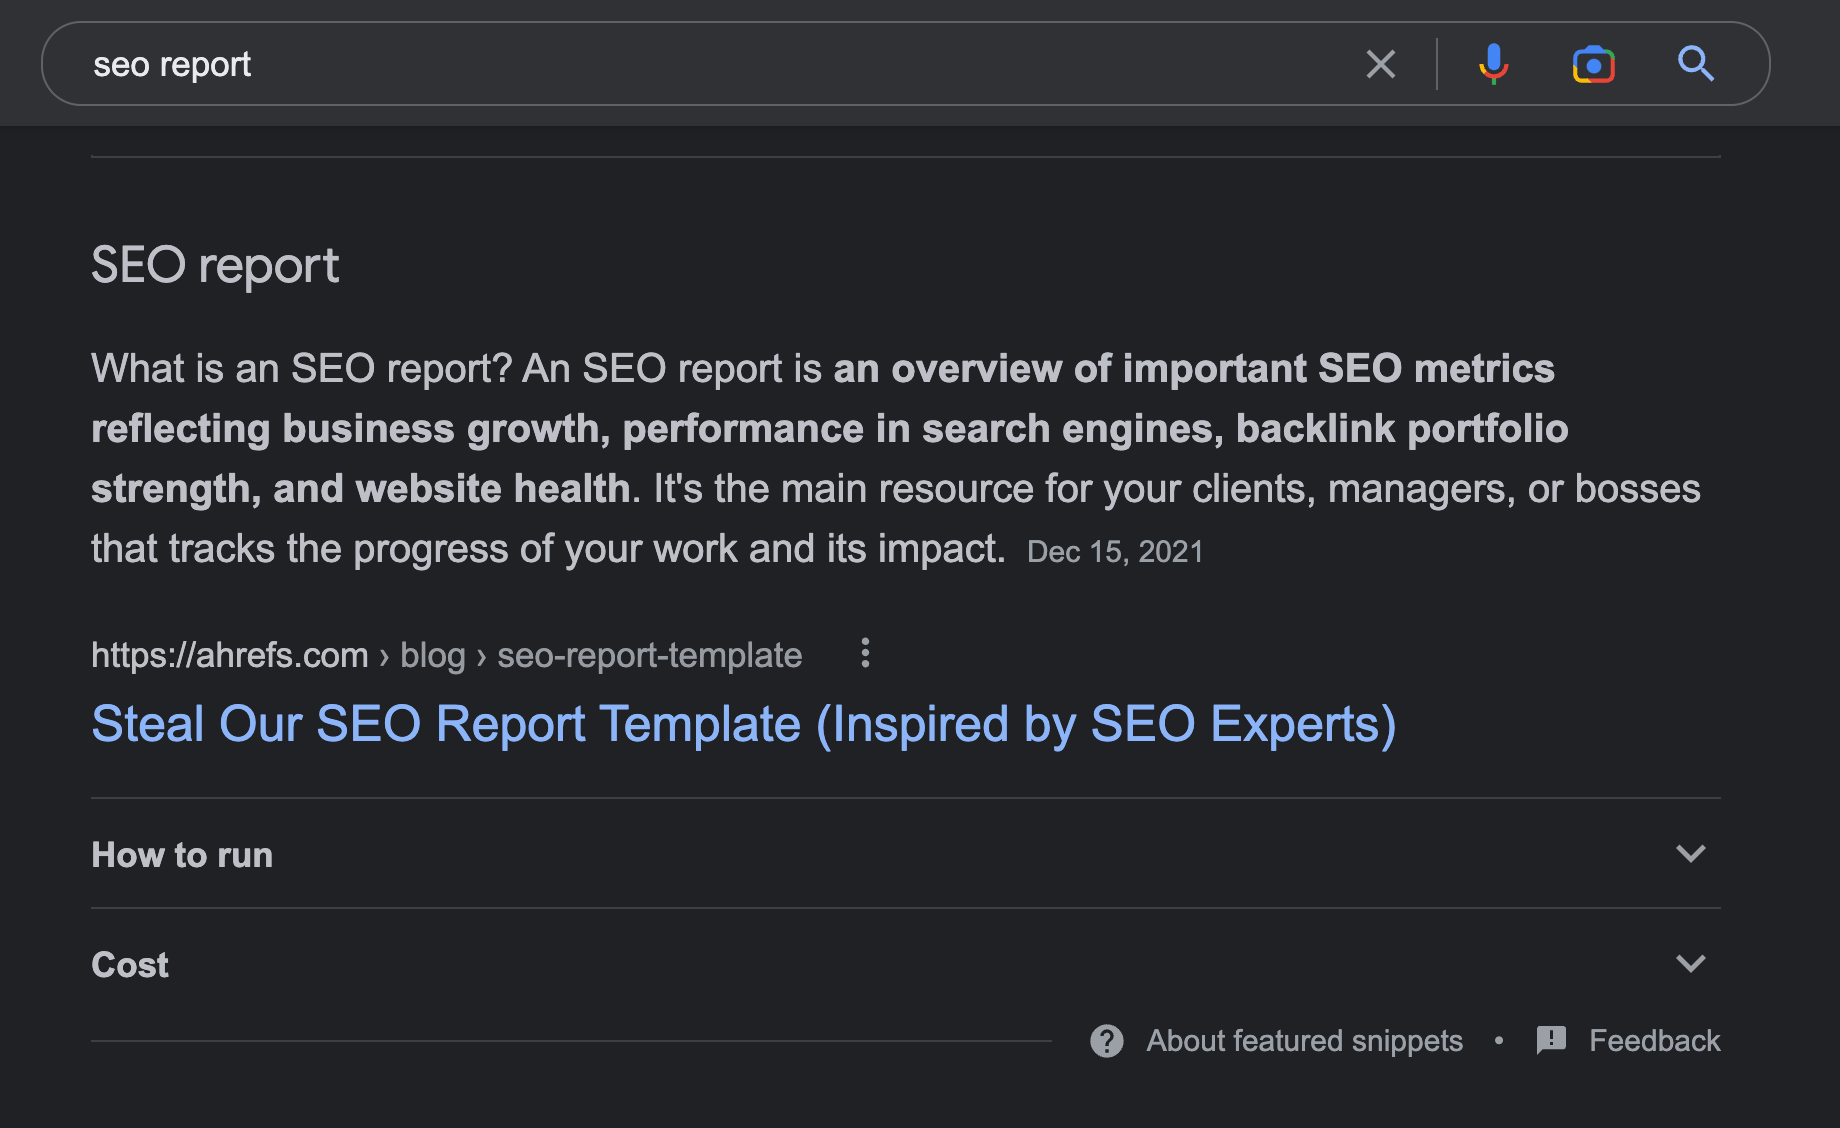Image resolution: width=1840 pixels, height=1128 pixels.
Task: Open the three-dot menu beside the ahrefs URL
Action: coord(865,654)
